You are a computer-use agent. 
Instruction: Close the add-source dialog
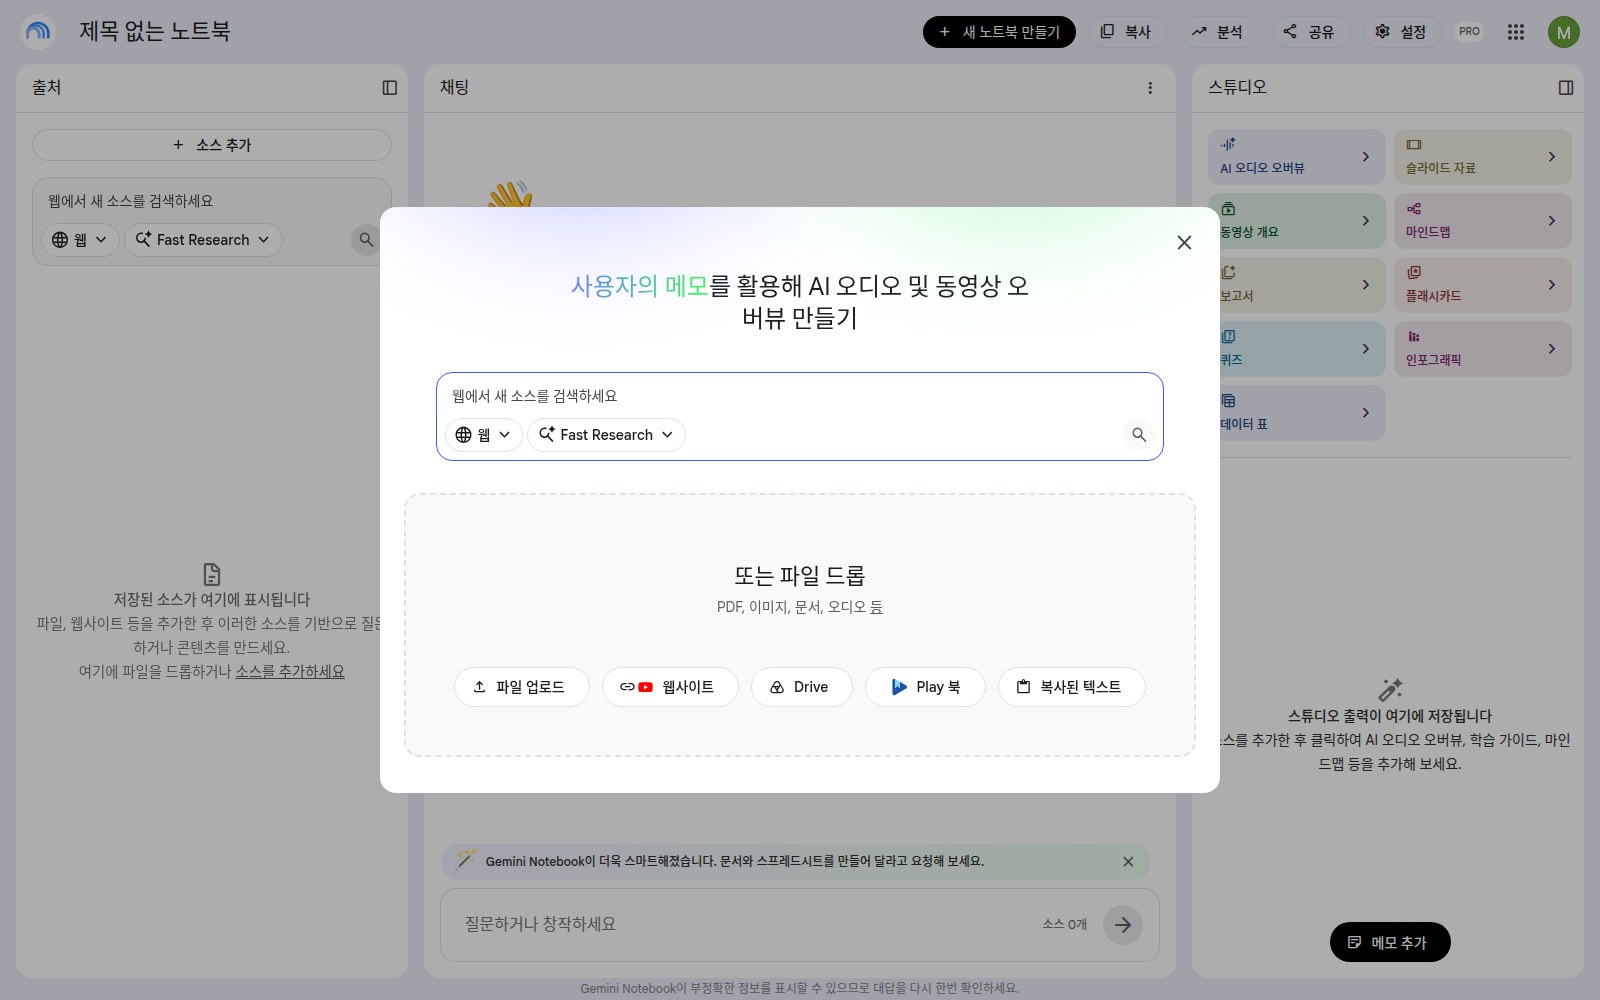(x=1184, y=243)
